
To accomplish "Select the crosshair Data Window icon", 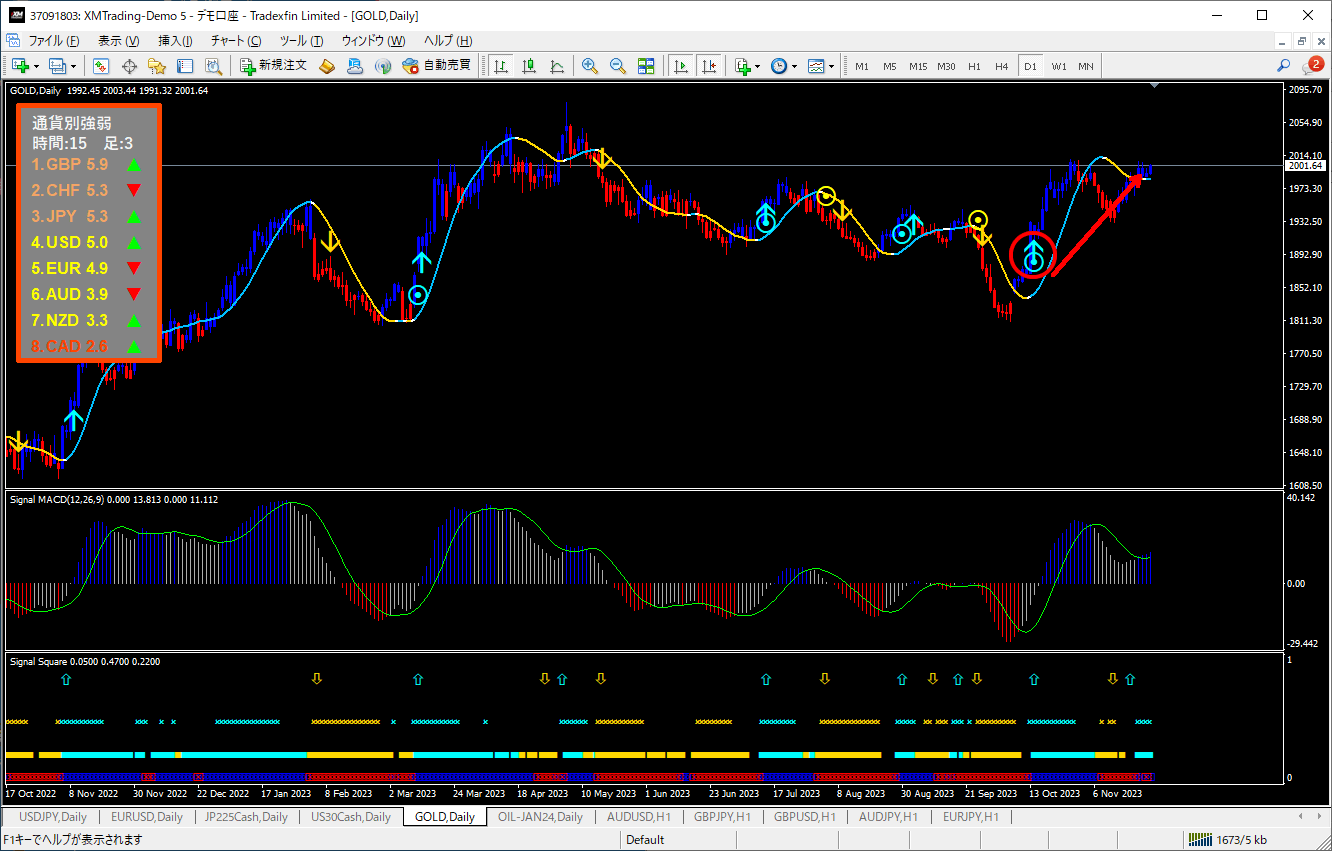I will point(129,66).
